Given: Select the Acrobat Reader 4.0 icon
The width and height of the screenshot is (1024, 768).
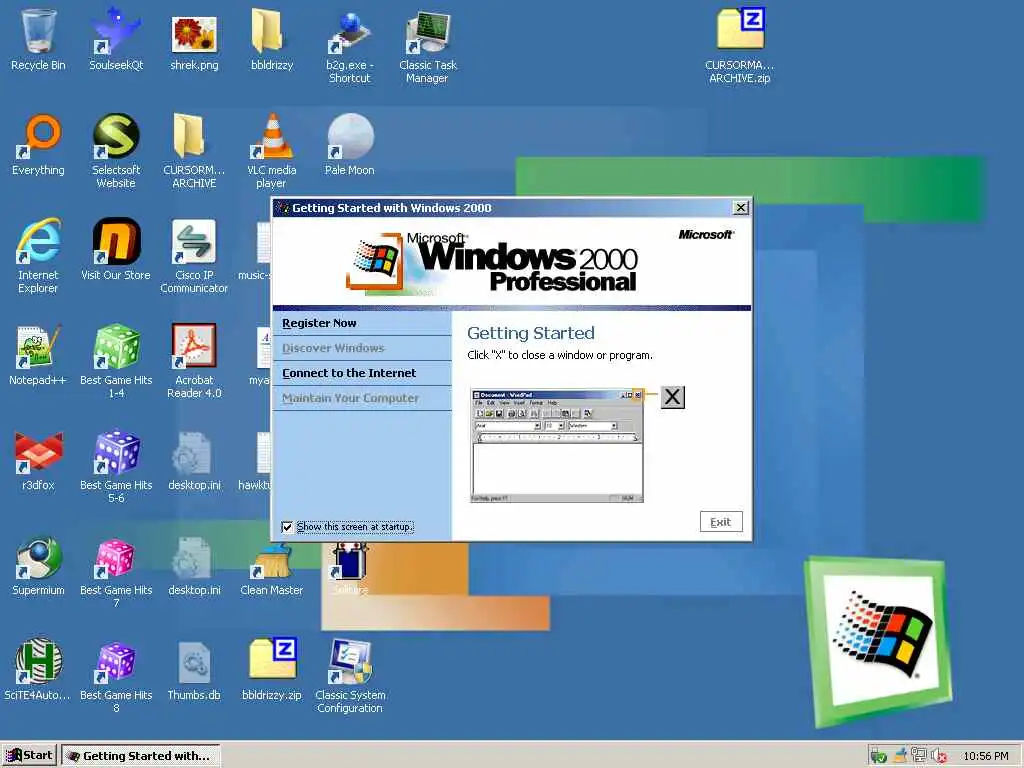Looking at the screenshot, I should coord(194,346).
